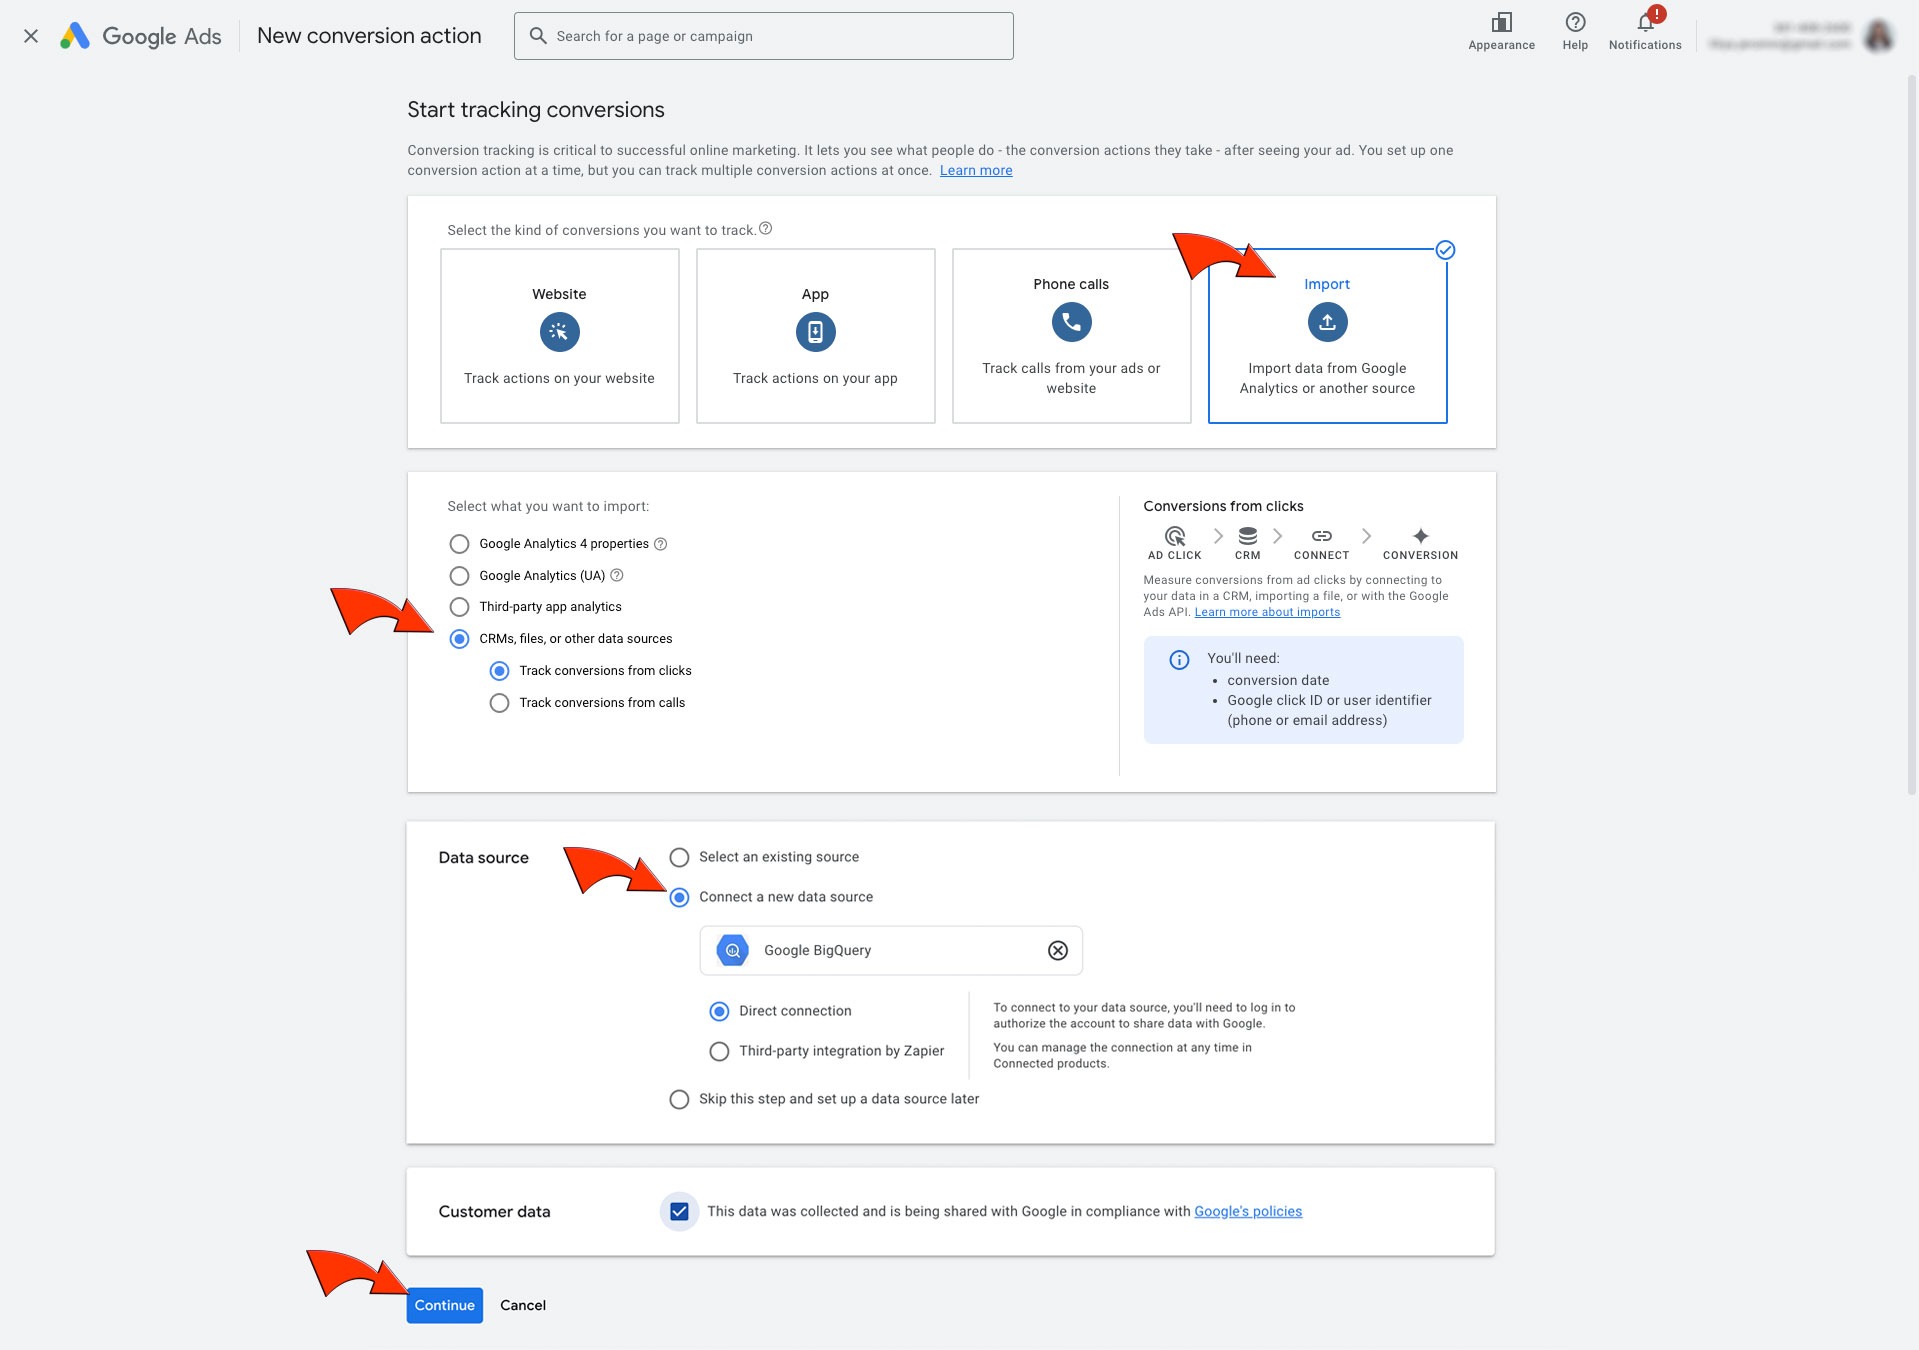Click the Website cursor click icon
The image size is (1919, 1350).
point(559,332)
